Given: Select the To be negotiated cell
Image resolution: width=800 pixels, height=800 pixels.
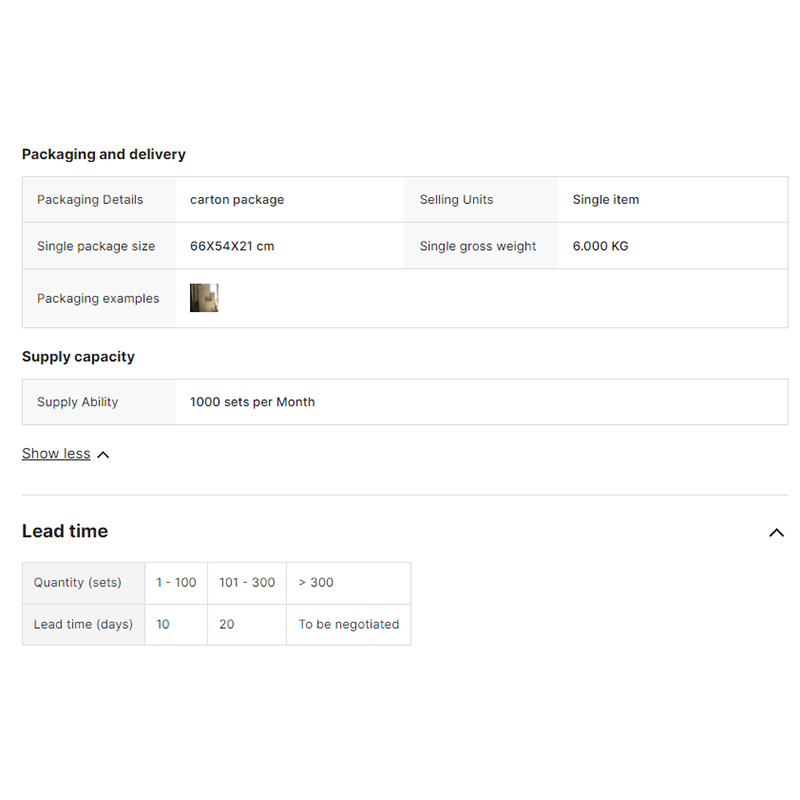Looking at the screenshot, I should 348,625.
